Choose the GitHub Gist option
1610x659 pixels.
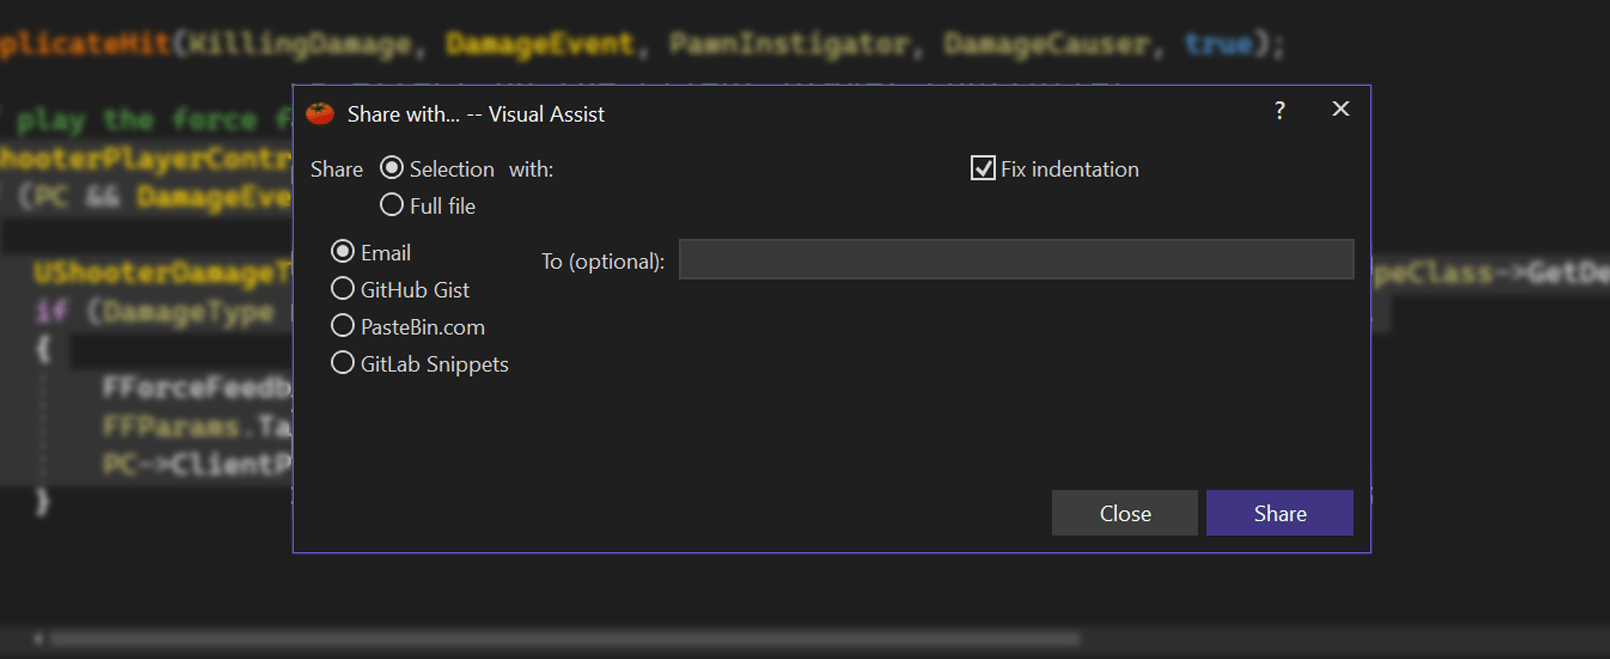[343, 289]
